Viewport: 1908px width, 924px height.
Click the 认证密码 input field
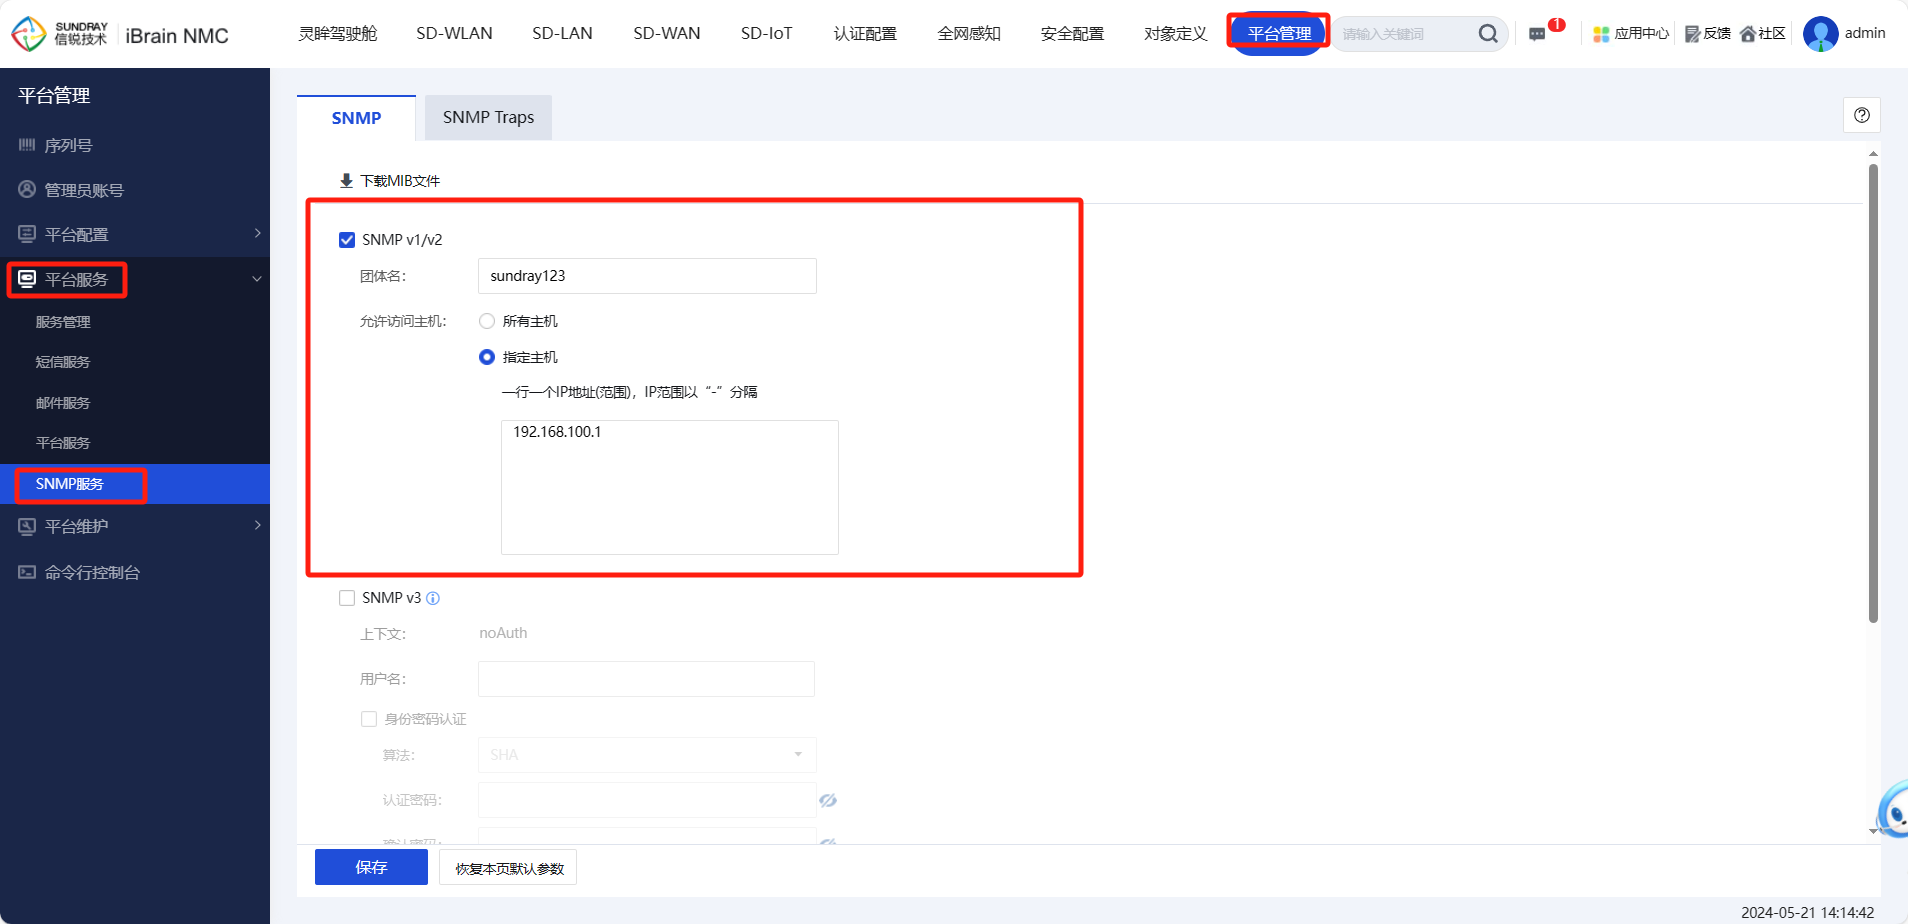(647, 800)
